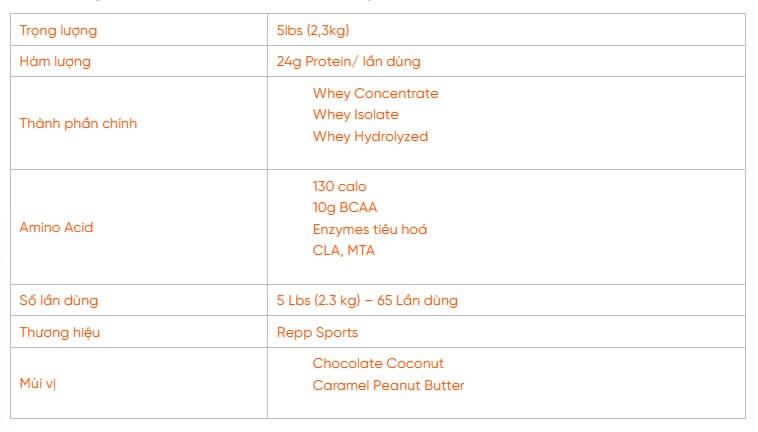Click the Thành phần chính label
Screen dimensions: 758x432
(x=78, y=123)
